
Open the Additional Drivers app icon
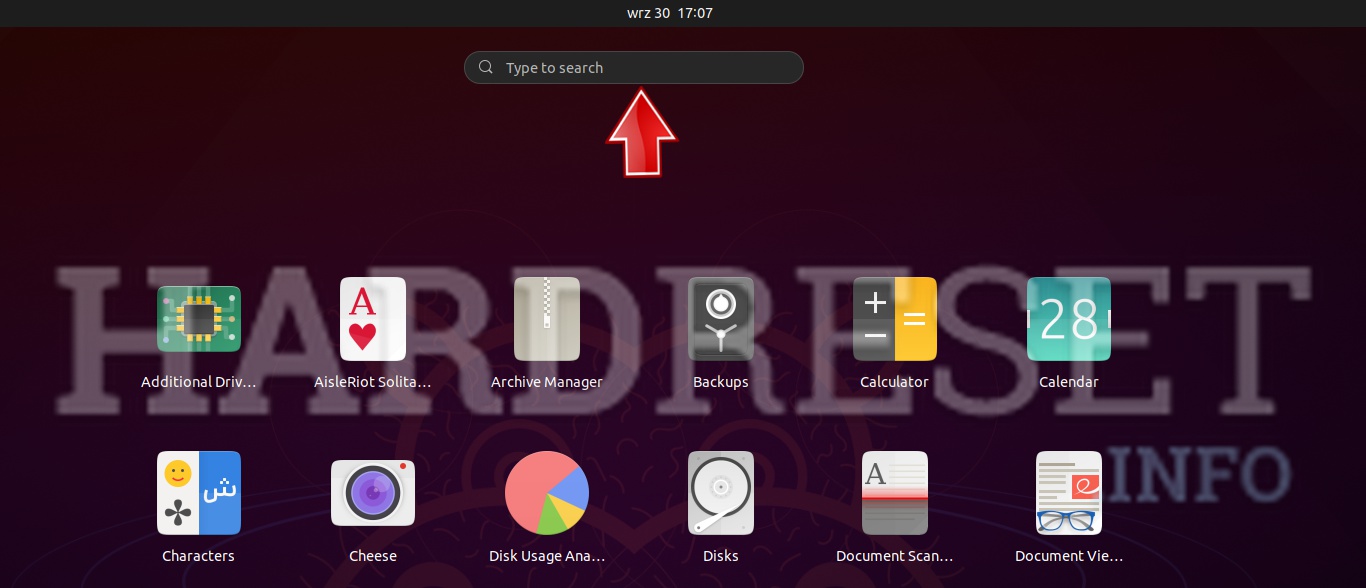[199, 319]
